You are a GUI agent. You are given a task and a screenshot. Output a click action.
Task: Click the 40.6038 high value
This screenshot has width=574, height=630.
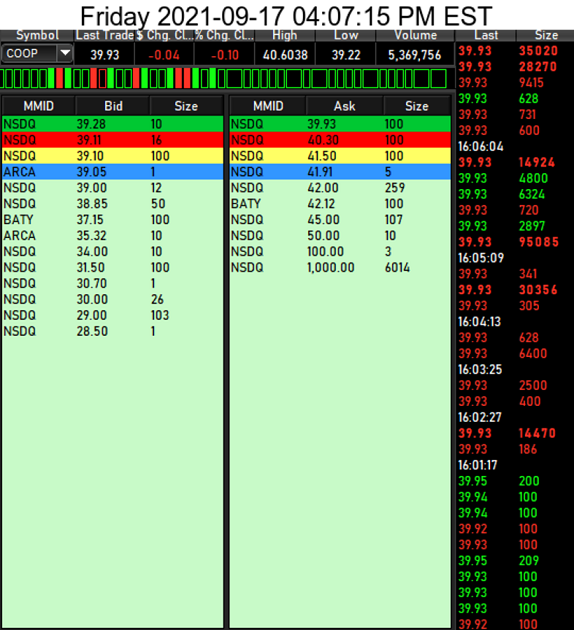tap(285, 55)
